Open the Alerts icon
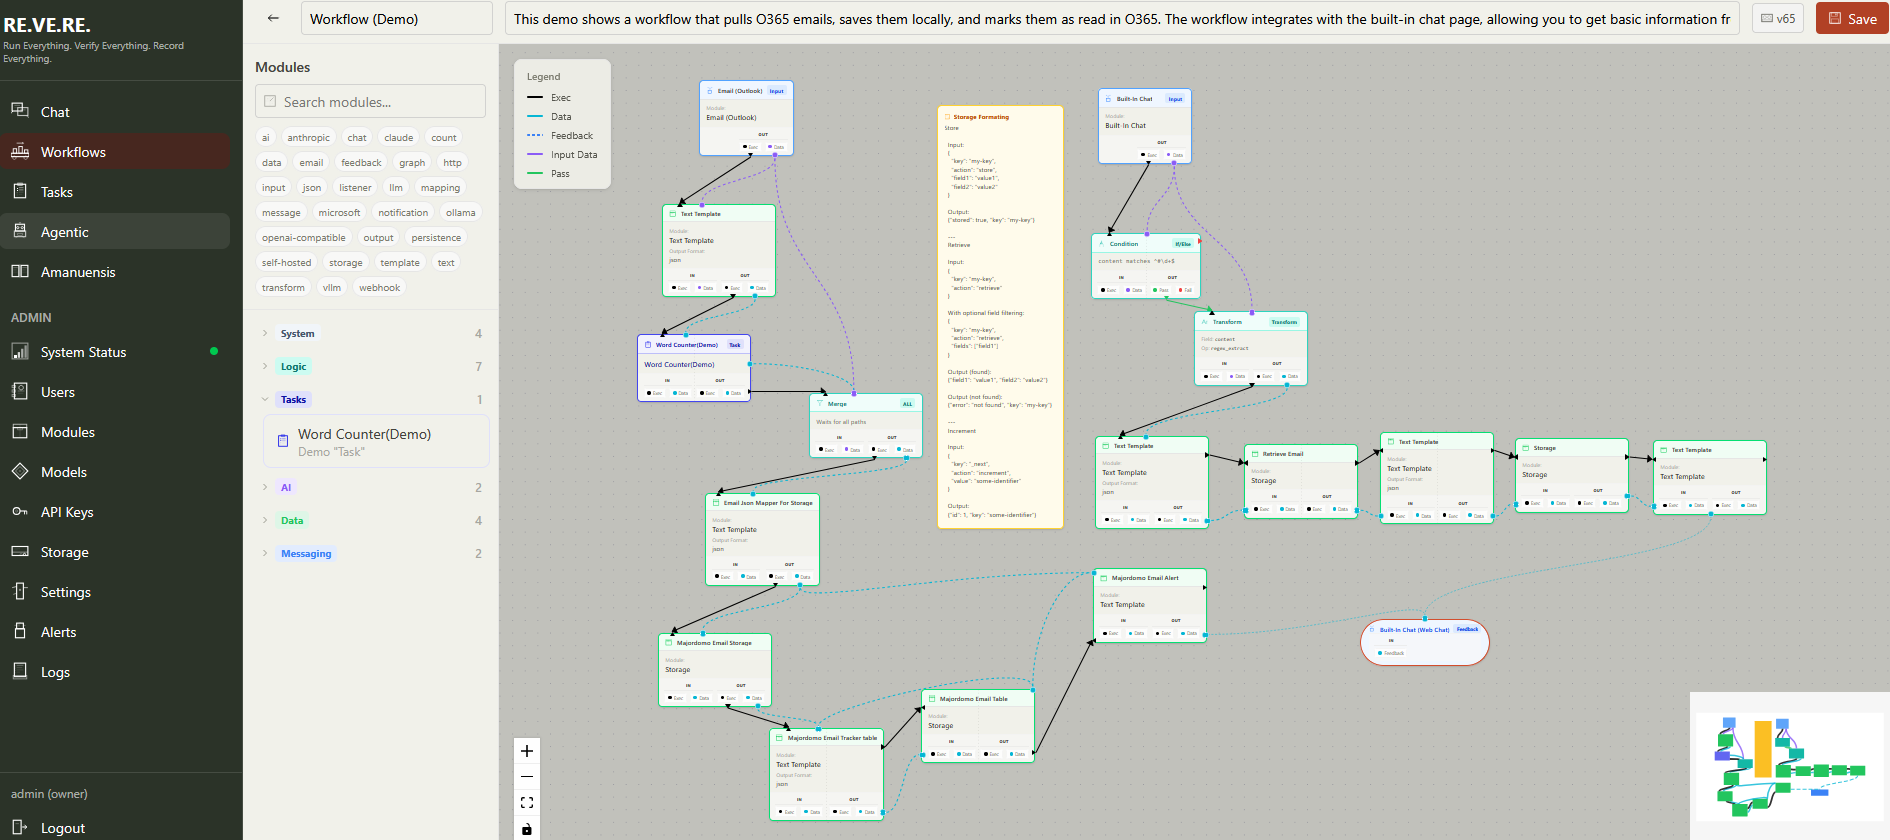 click(x=20, y=631)
